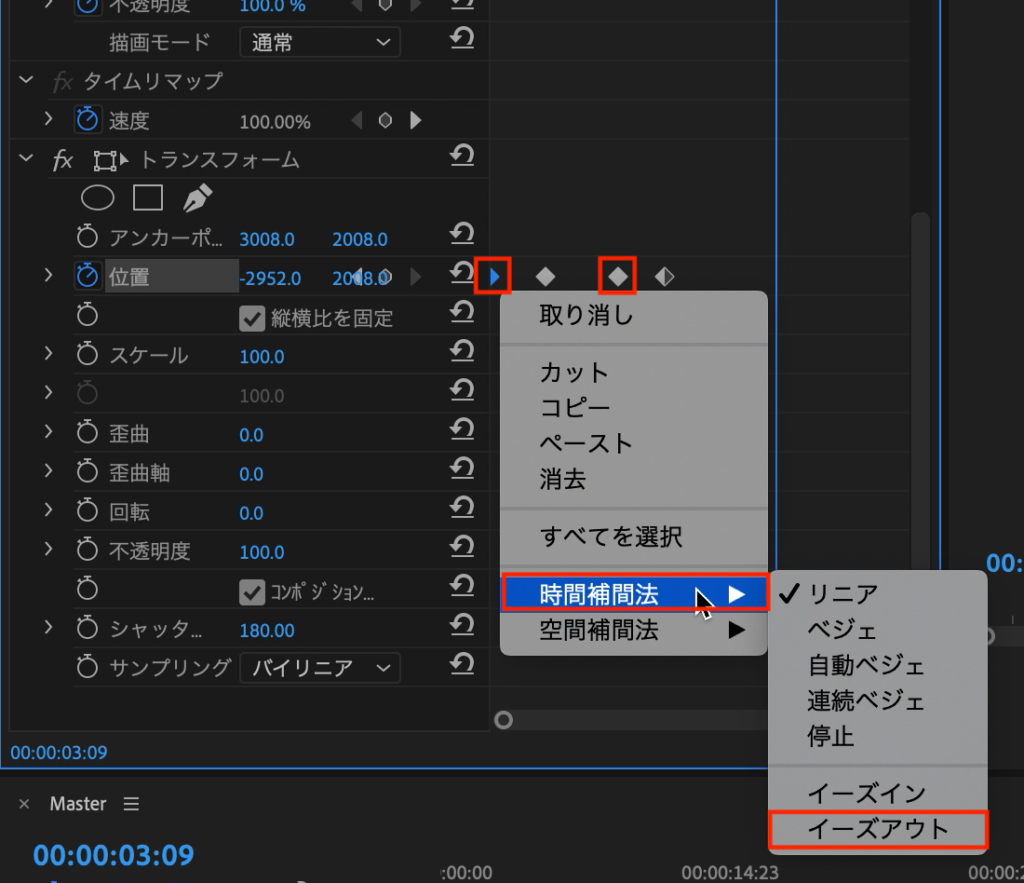Expand the 歪曲 property

point(48,432)
